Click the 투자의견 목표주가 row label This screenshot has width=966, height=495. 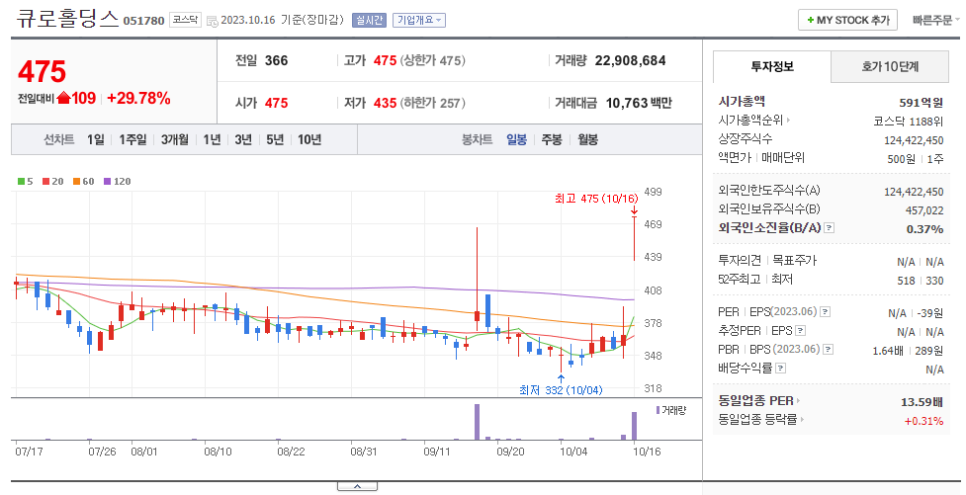pos(767,261)
